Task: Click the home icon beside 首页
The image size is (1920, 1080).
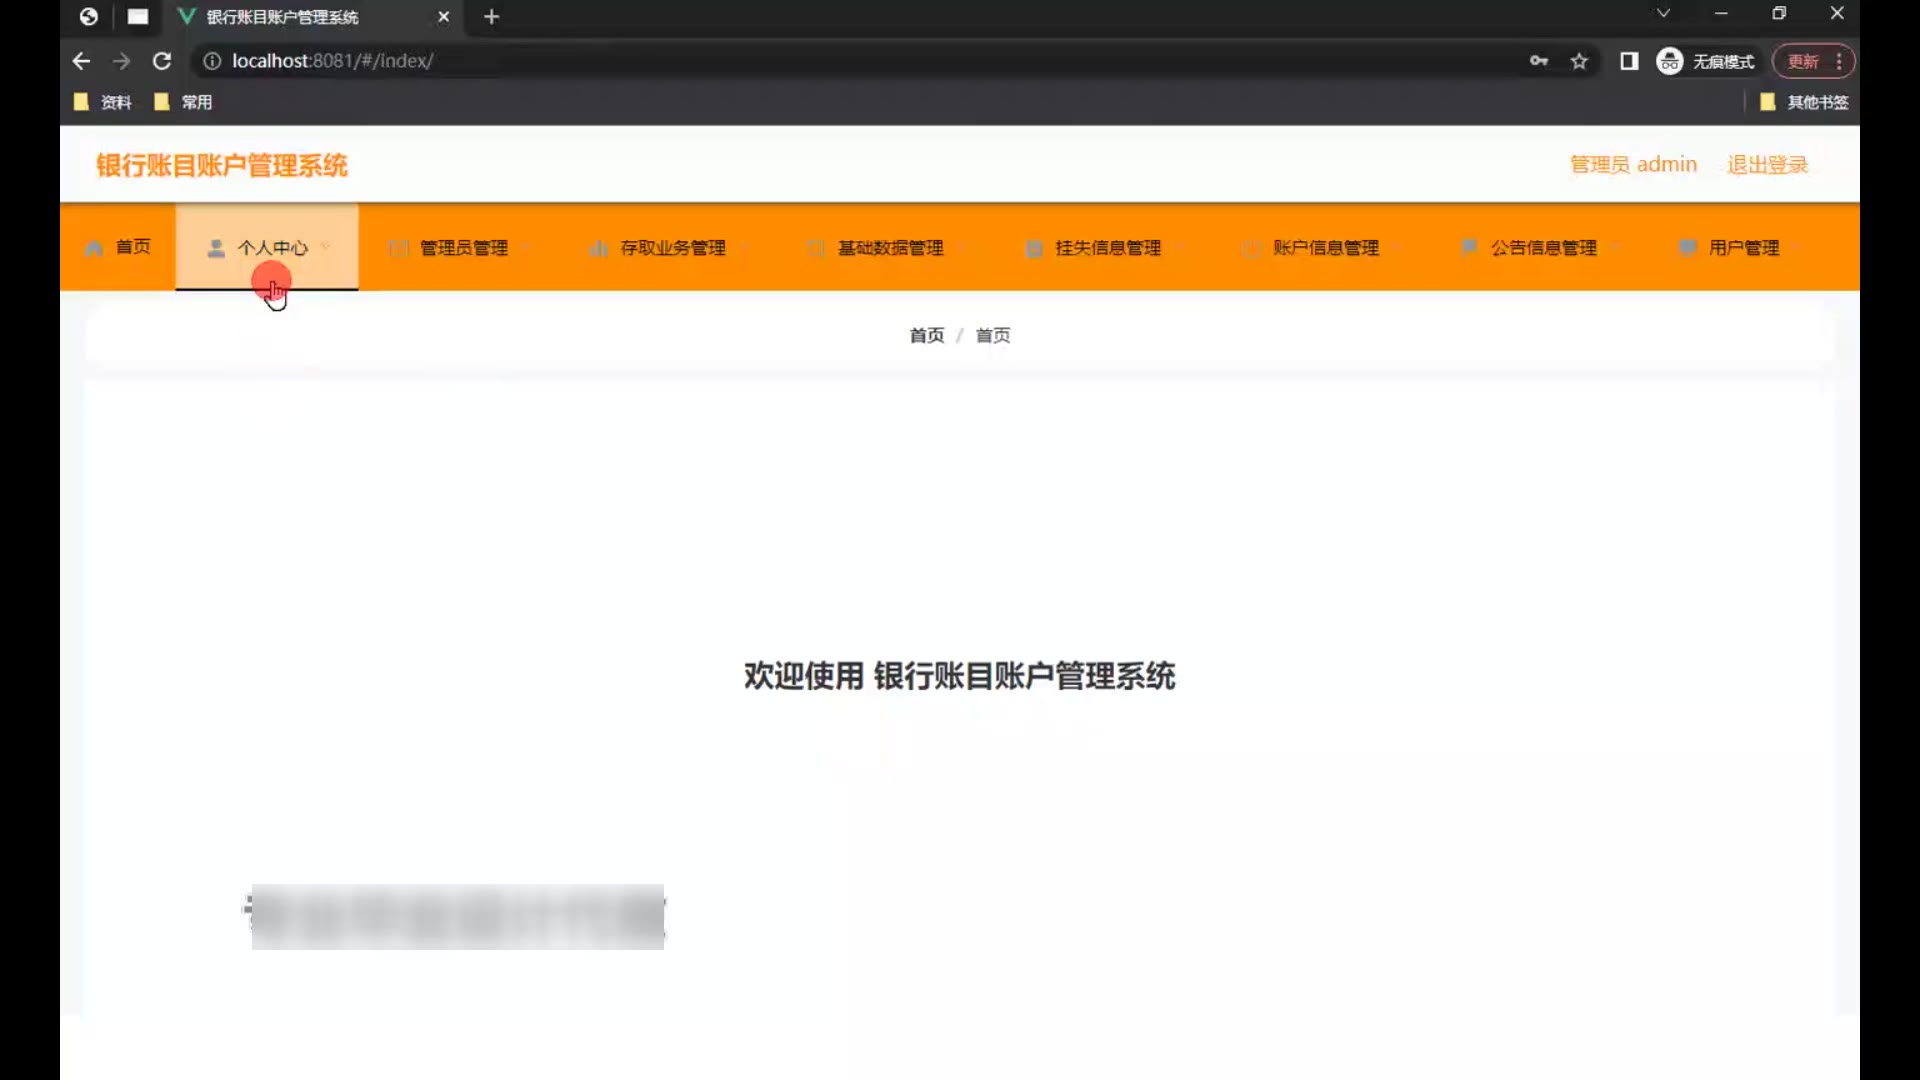Action: (x=94, y=248)
